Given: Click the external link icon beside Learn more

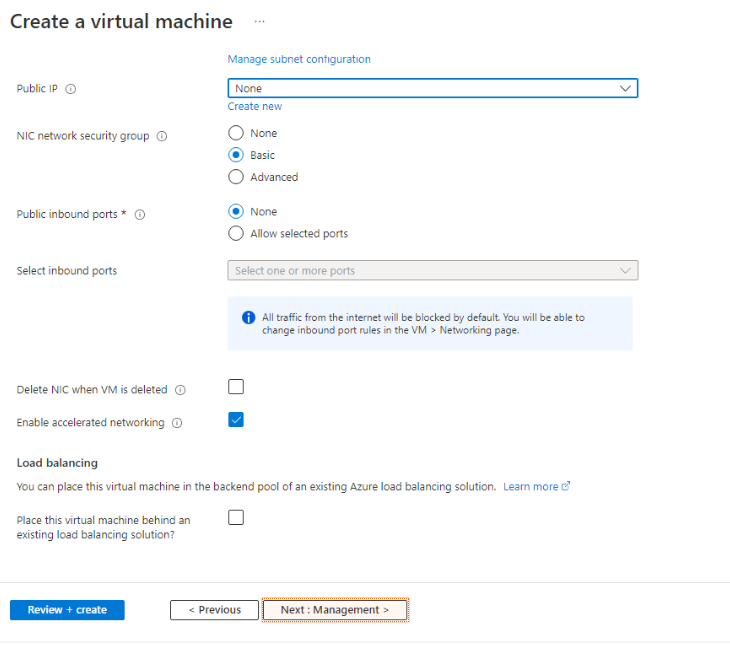Looking at the screenshot, I should pos(566,486).
